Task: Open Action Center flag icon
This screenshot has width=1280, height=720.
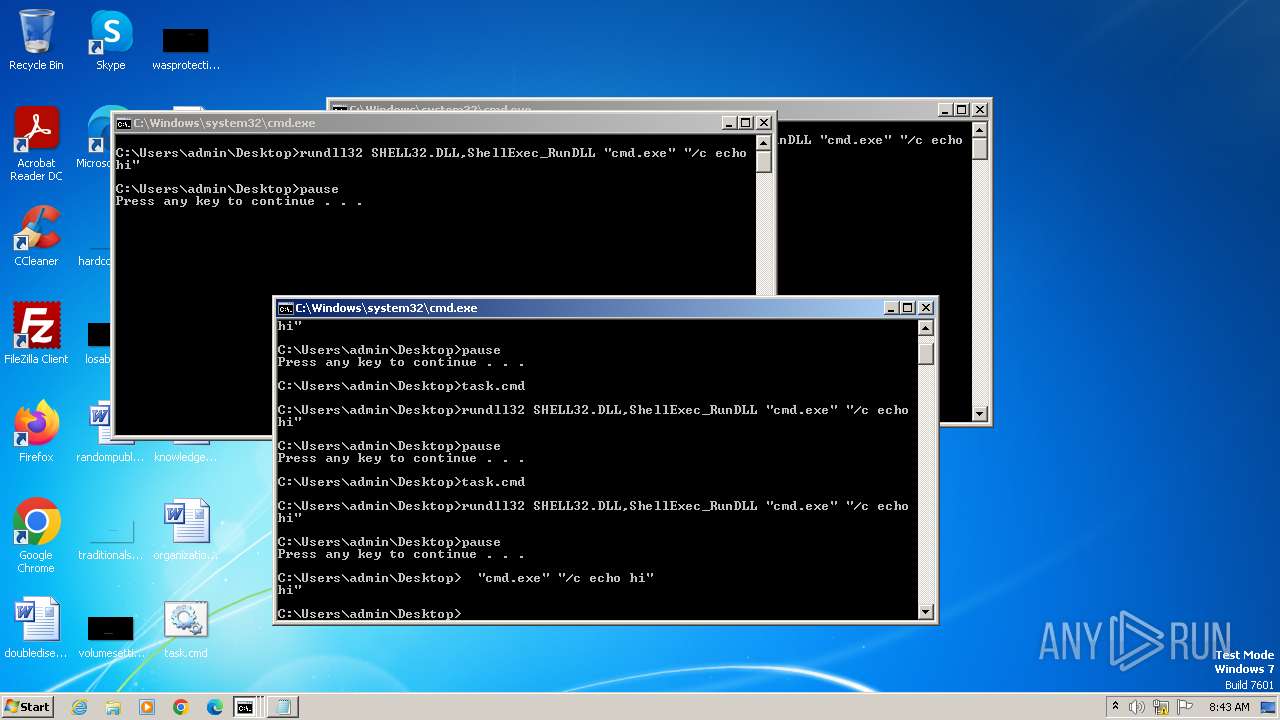Action: (x=1185, y=707)
